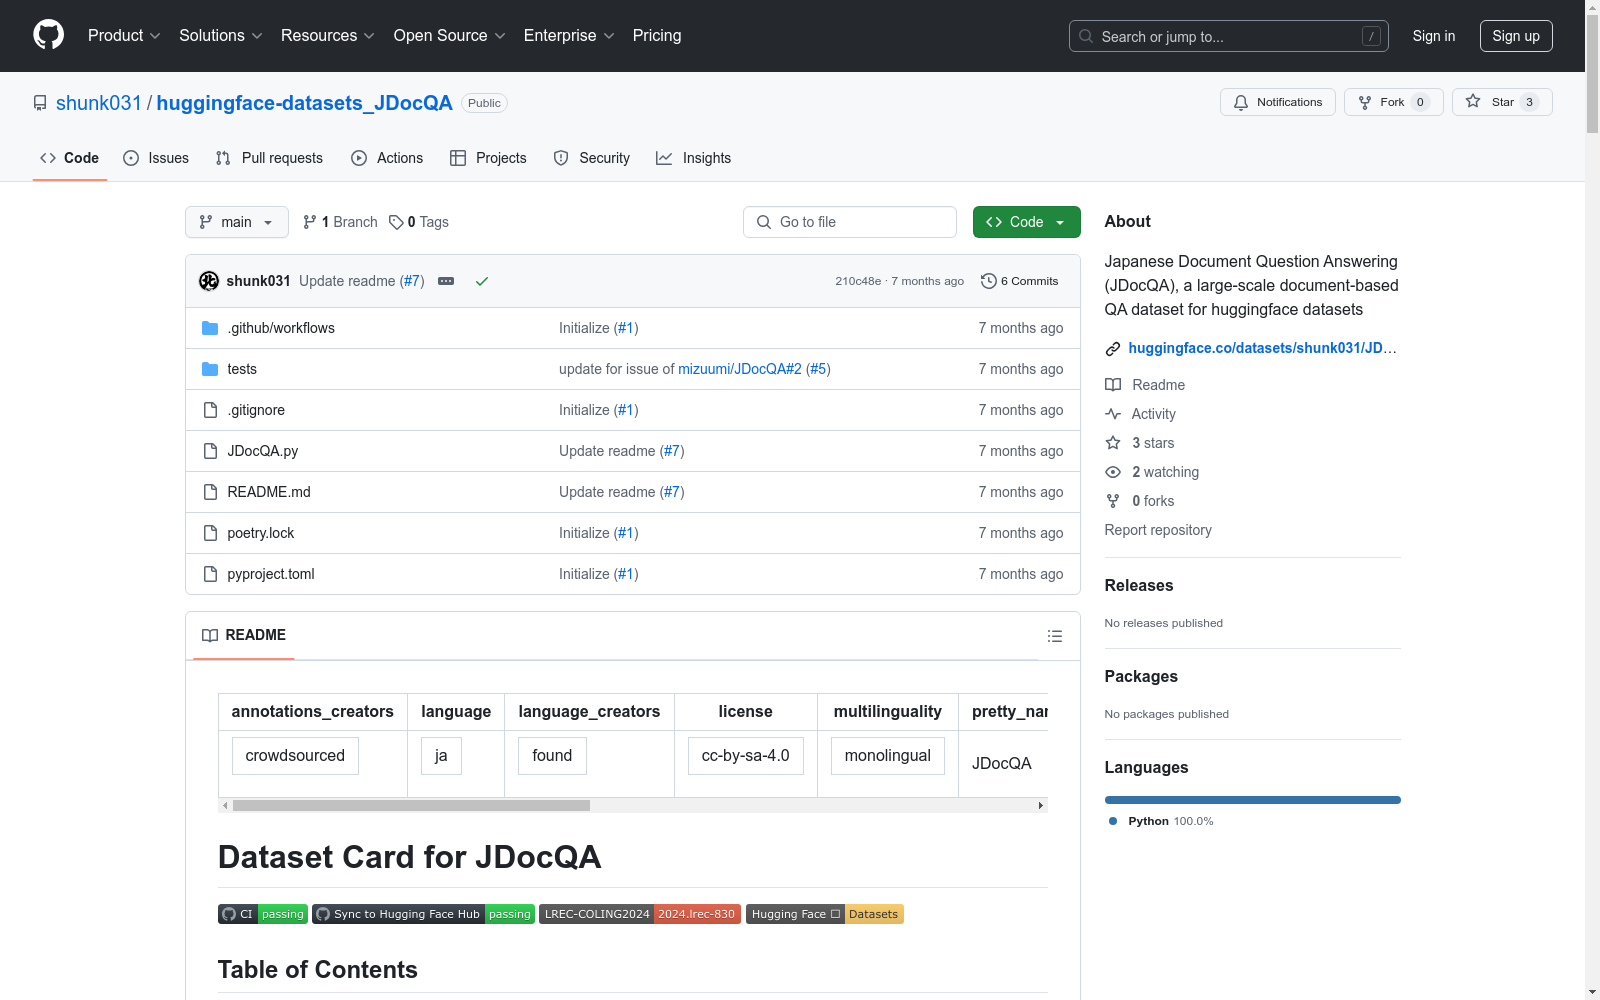Click the Search or jump to field

[x=1229, y=36]
